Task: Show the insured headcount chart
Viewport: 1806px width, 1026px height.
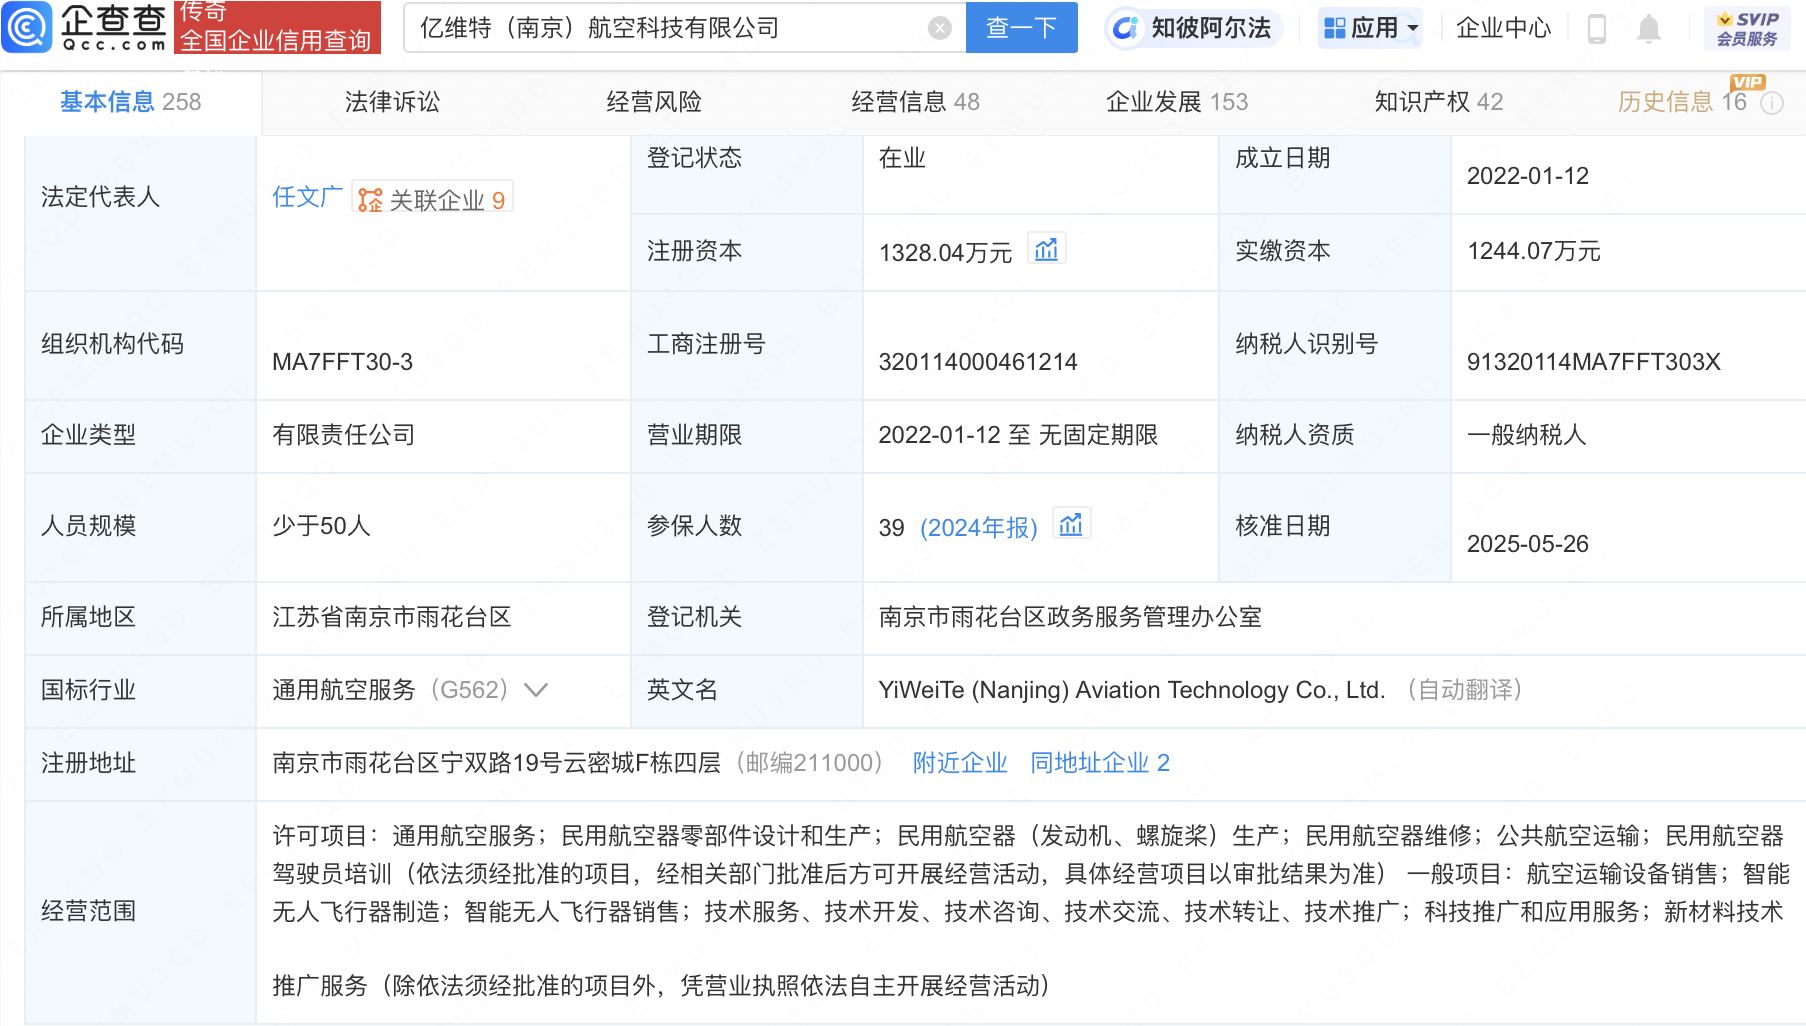Action: point(1071,524)
